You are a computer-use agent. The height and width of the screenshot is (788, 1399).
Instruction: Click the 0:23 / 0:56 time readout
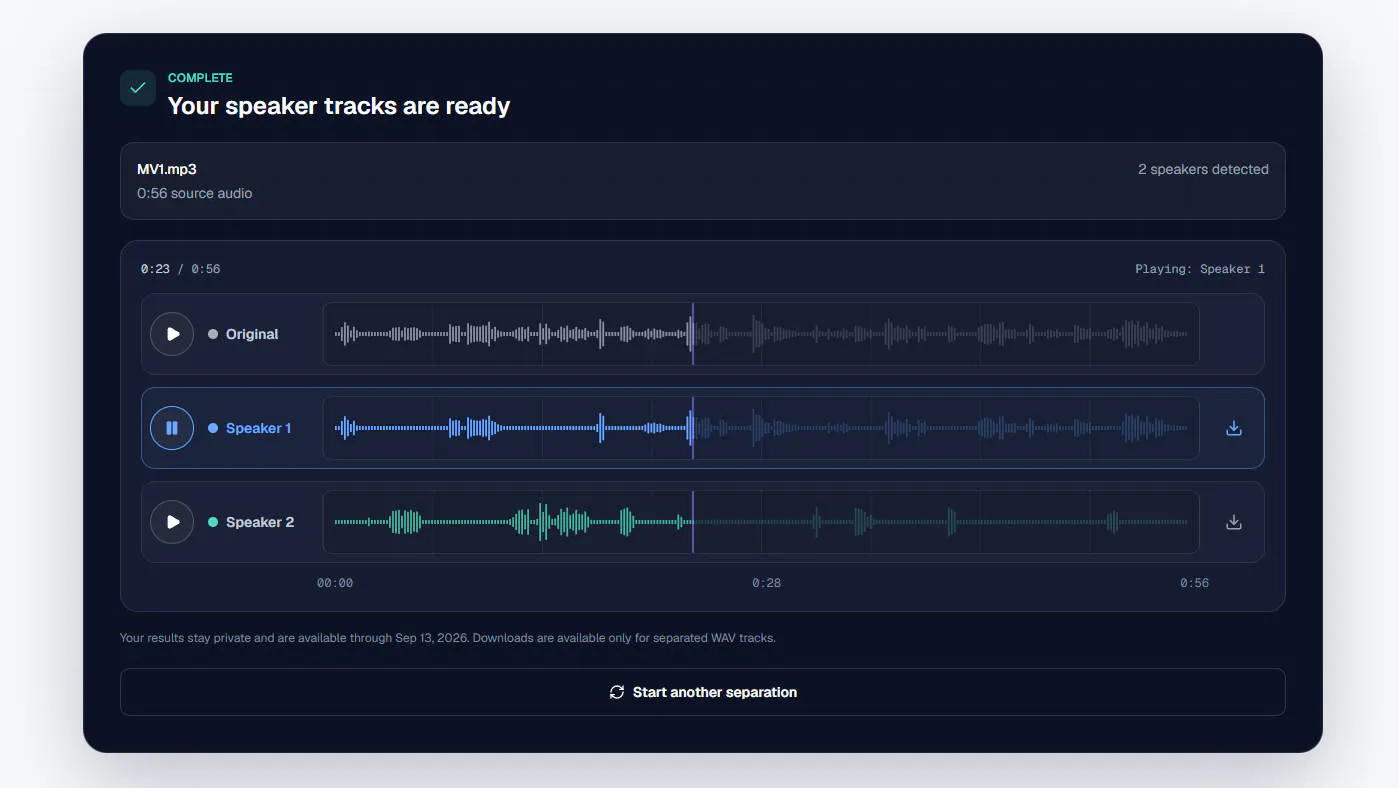(180, 269)
